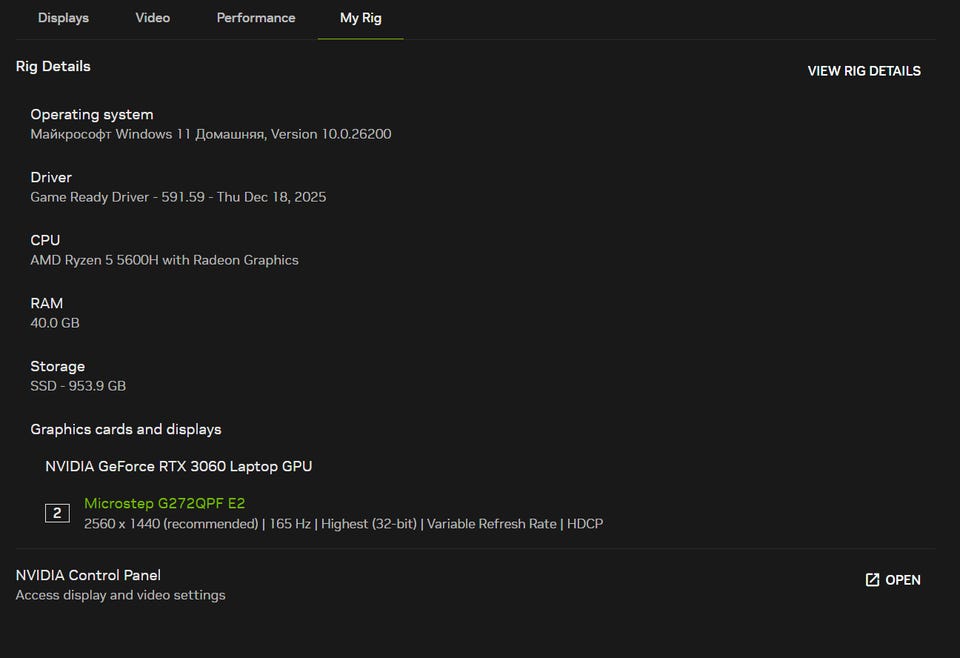Click the external-link icon beside OPEN
Image resolution: width=960 pixels, height=658 pixels.
click(x=872, y=580)
